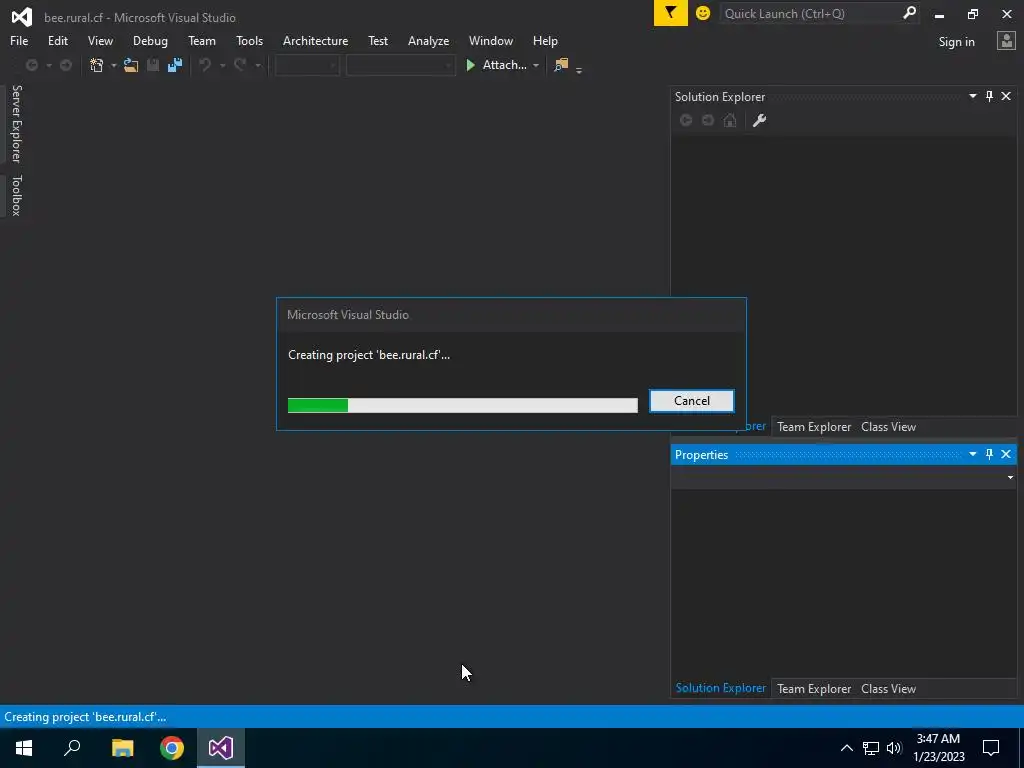Click the Solution Explorer wrench Properties icon

coord(759,120)
